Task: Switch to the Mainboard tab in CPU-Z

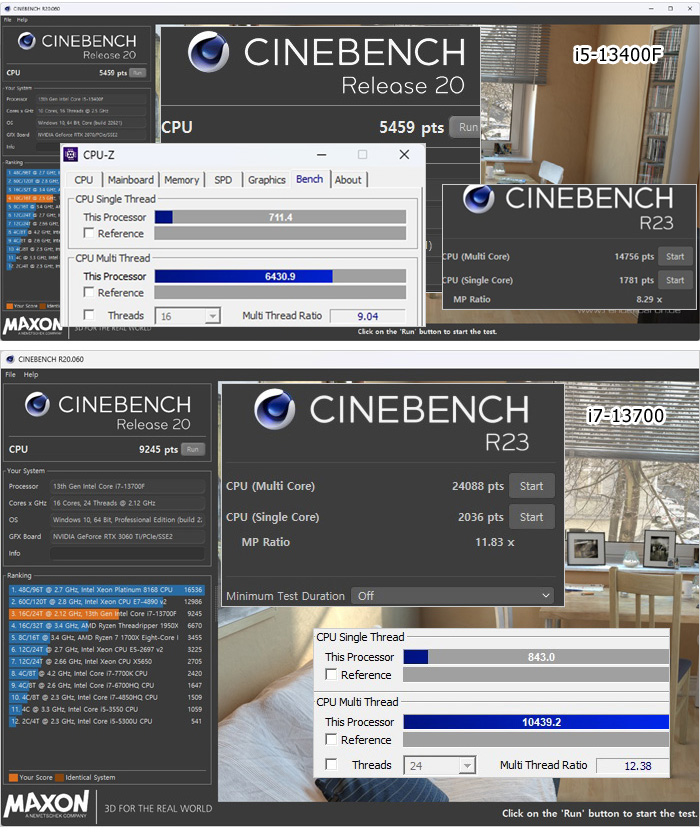Action: point(131,180)
